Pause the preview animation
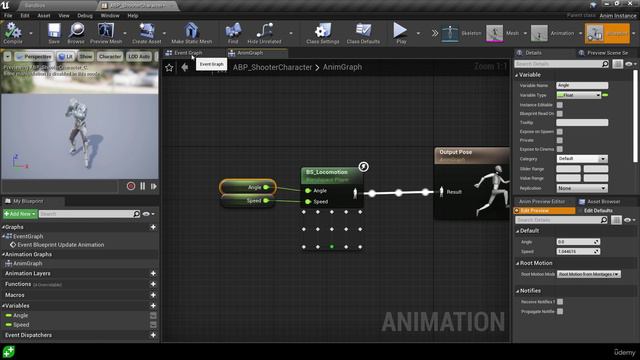Image resolution: width=640 pixels, height=360 pixels. pyautogui.click(x=142, y=186)
